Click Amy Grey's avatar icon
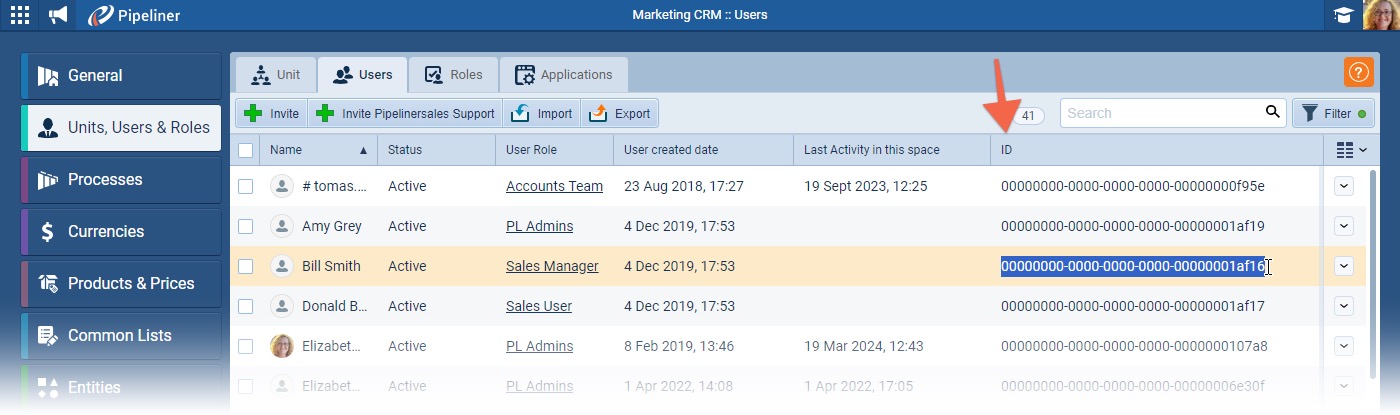This screenshot has width=1400, height=415. pyautogui.click(x=282, y=226)
